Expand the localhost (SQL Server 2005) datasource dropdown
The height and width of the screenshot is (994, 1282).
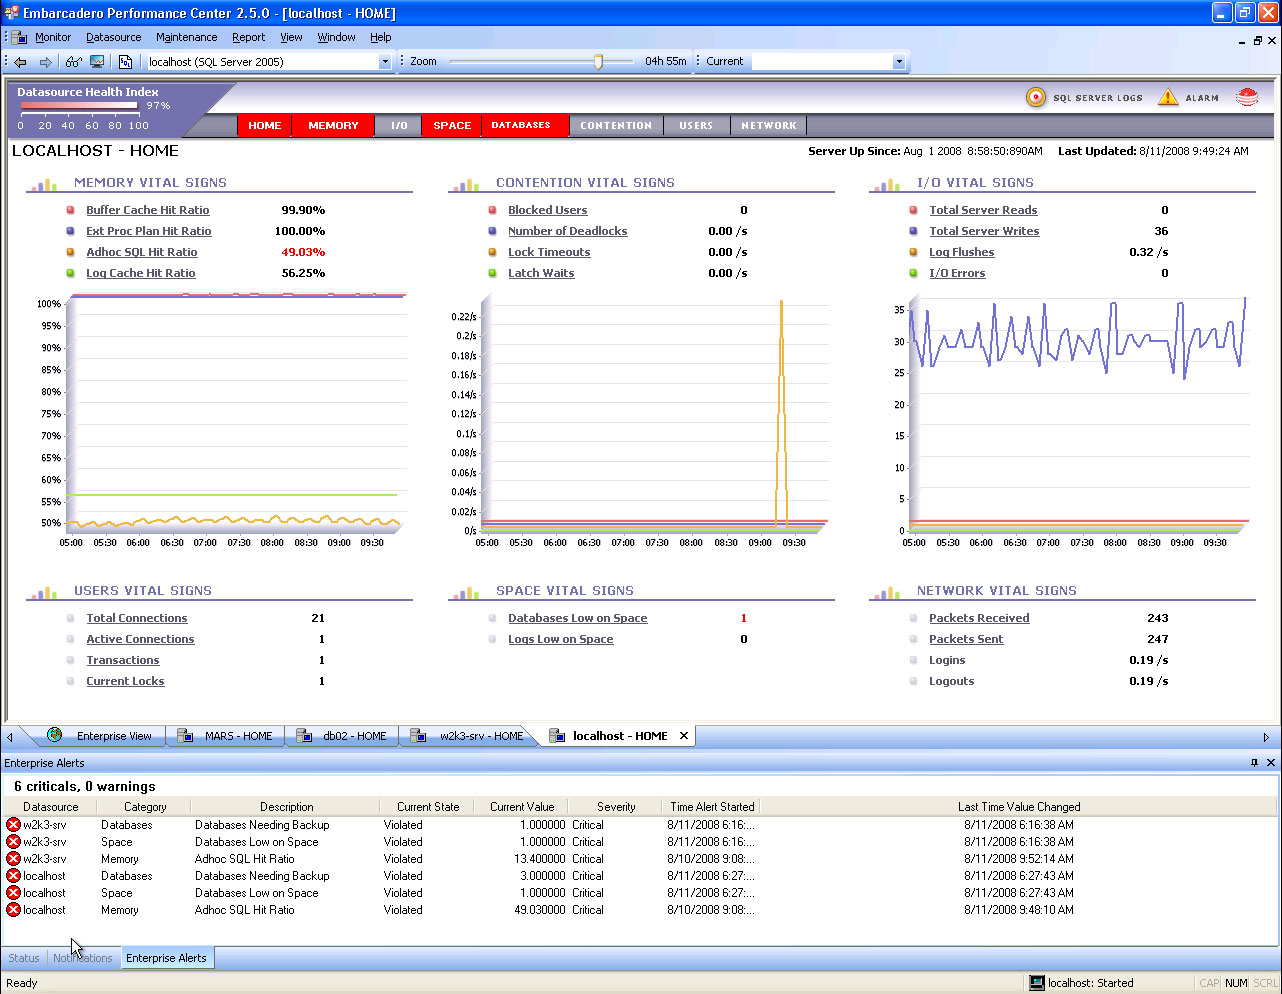point(385,62)
